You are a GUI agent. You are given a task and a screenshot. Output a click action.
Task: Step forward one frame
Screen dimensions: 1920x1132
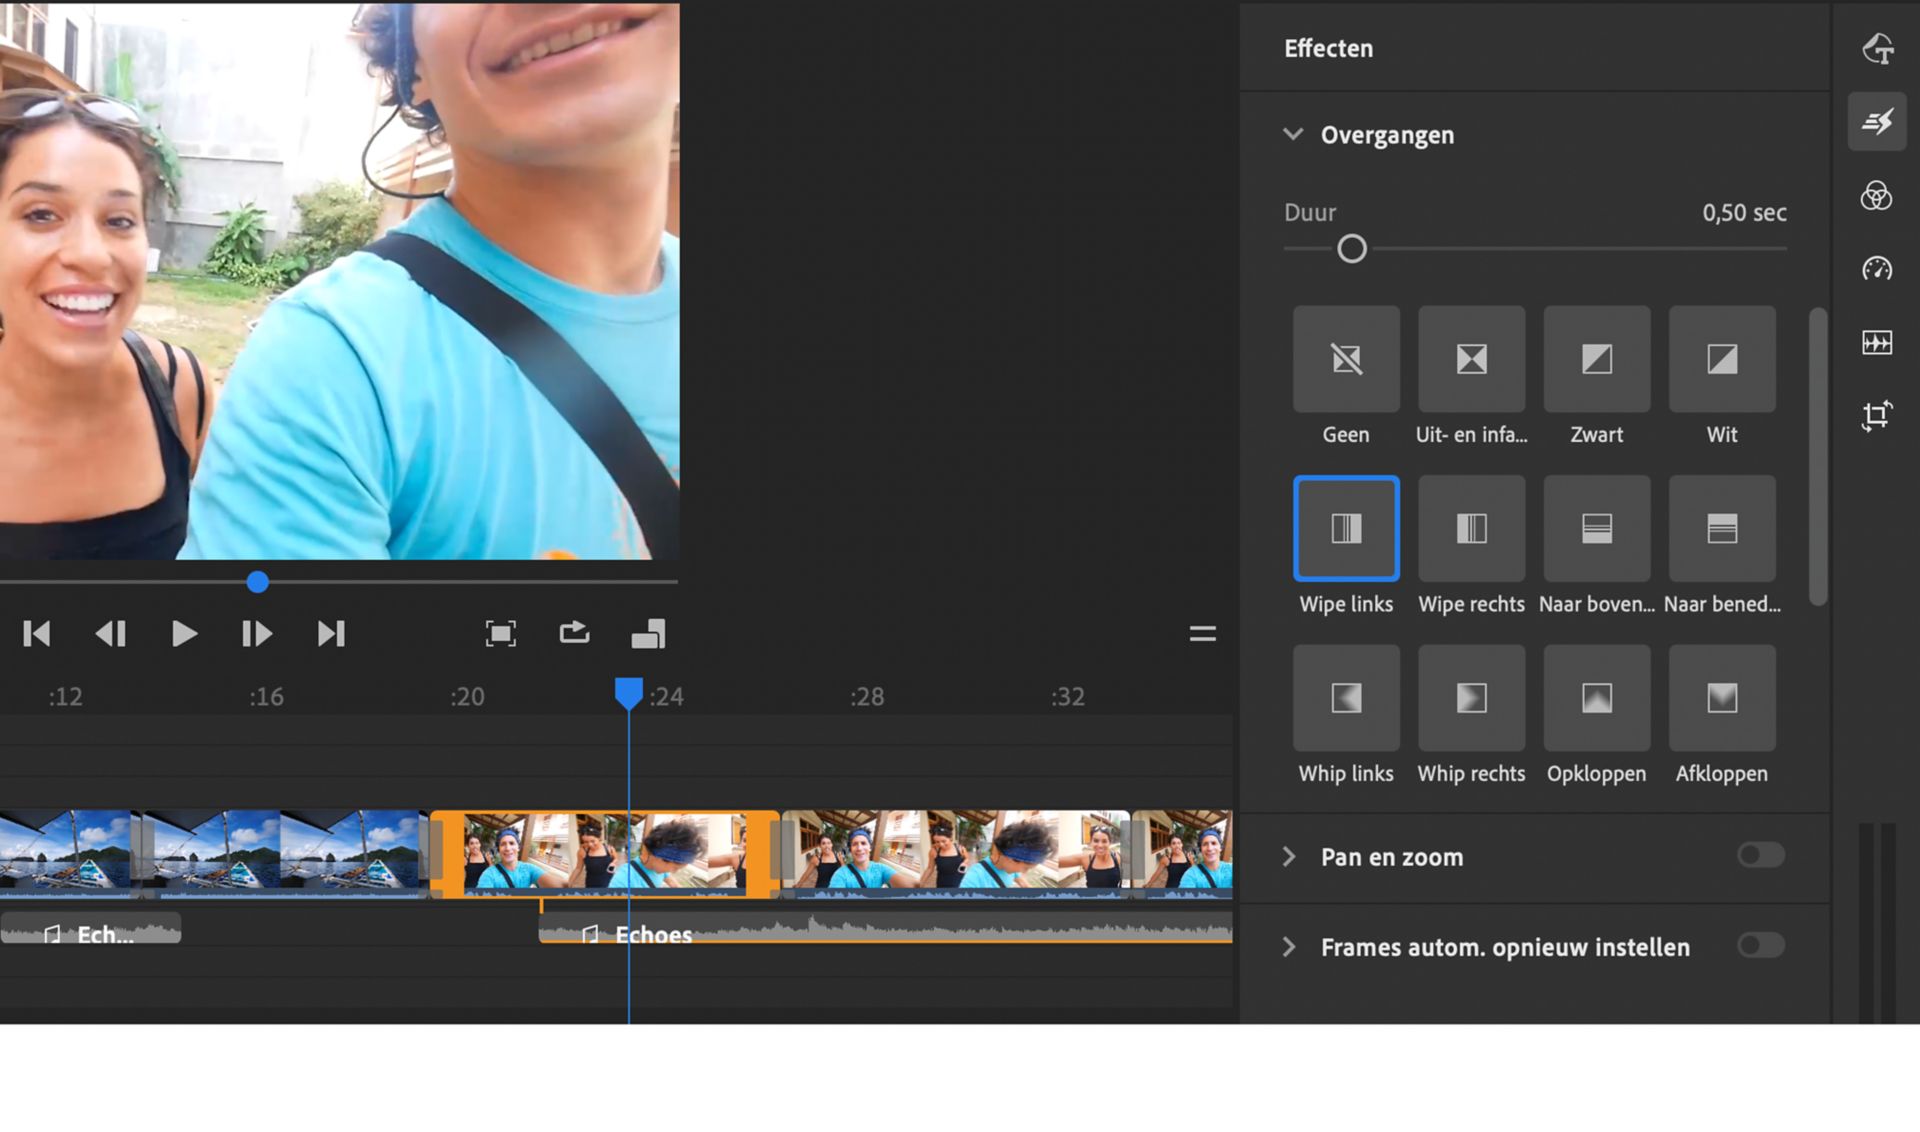click(257, 633)
